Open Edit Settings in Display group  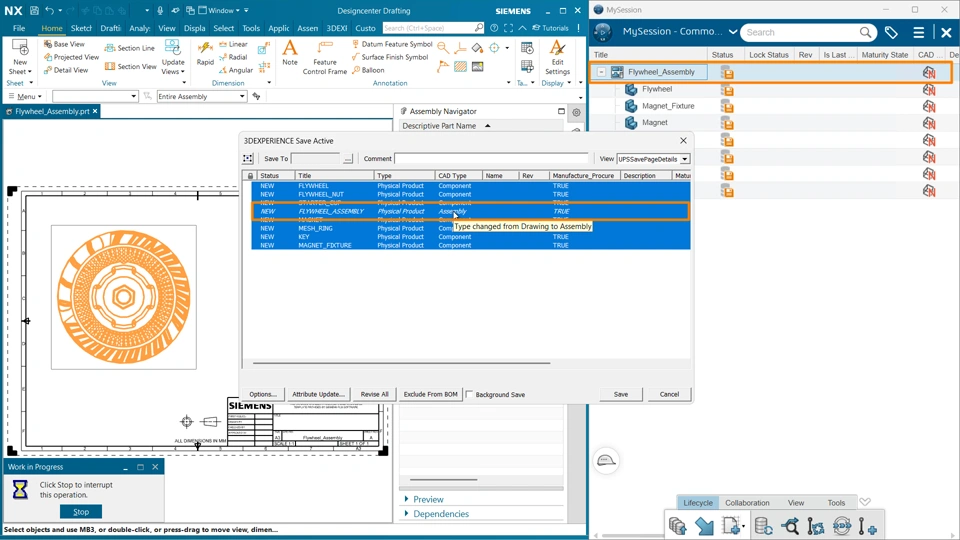557,58
